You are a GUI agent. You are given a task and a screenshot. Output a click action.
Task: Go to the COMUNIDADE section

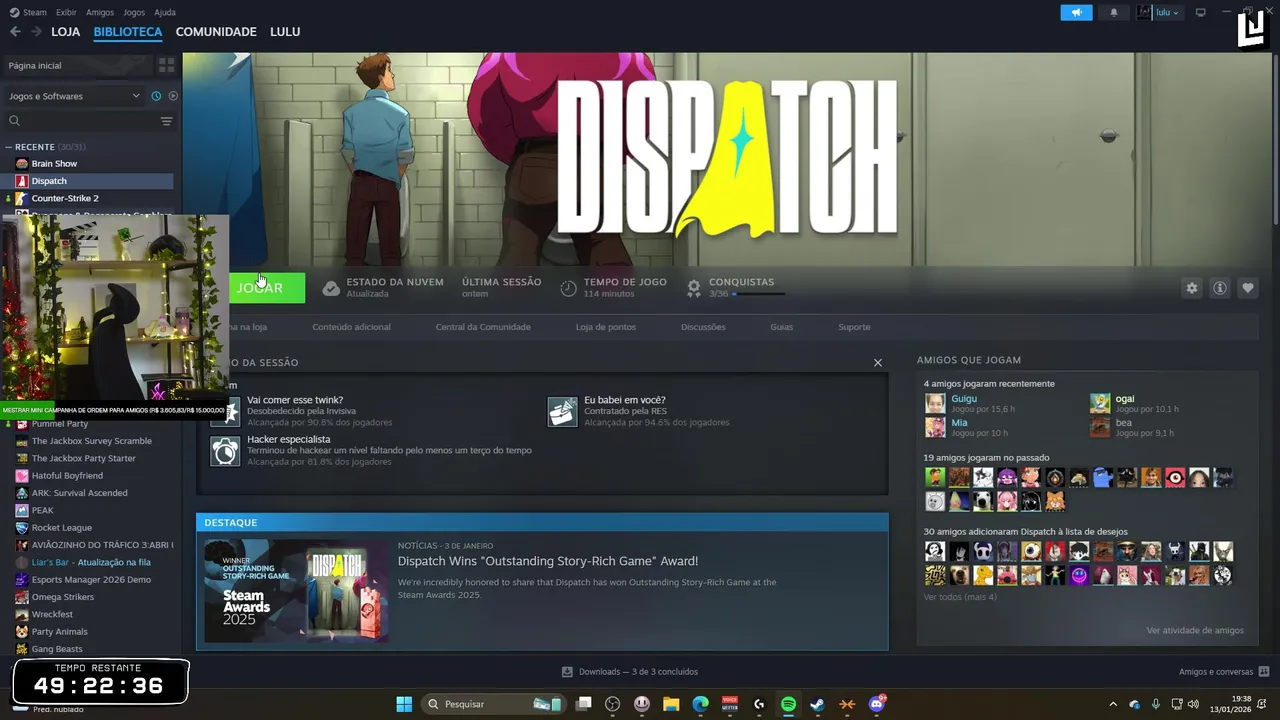[216, 32]
